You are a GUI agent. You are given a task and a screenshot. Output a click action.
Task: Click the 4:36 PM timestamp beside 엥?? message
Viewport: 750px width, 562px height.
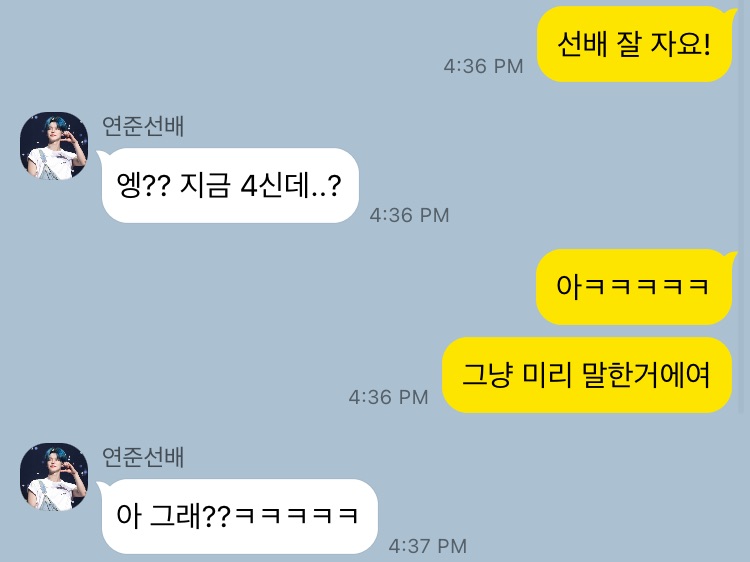click(x=409, y=215)
